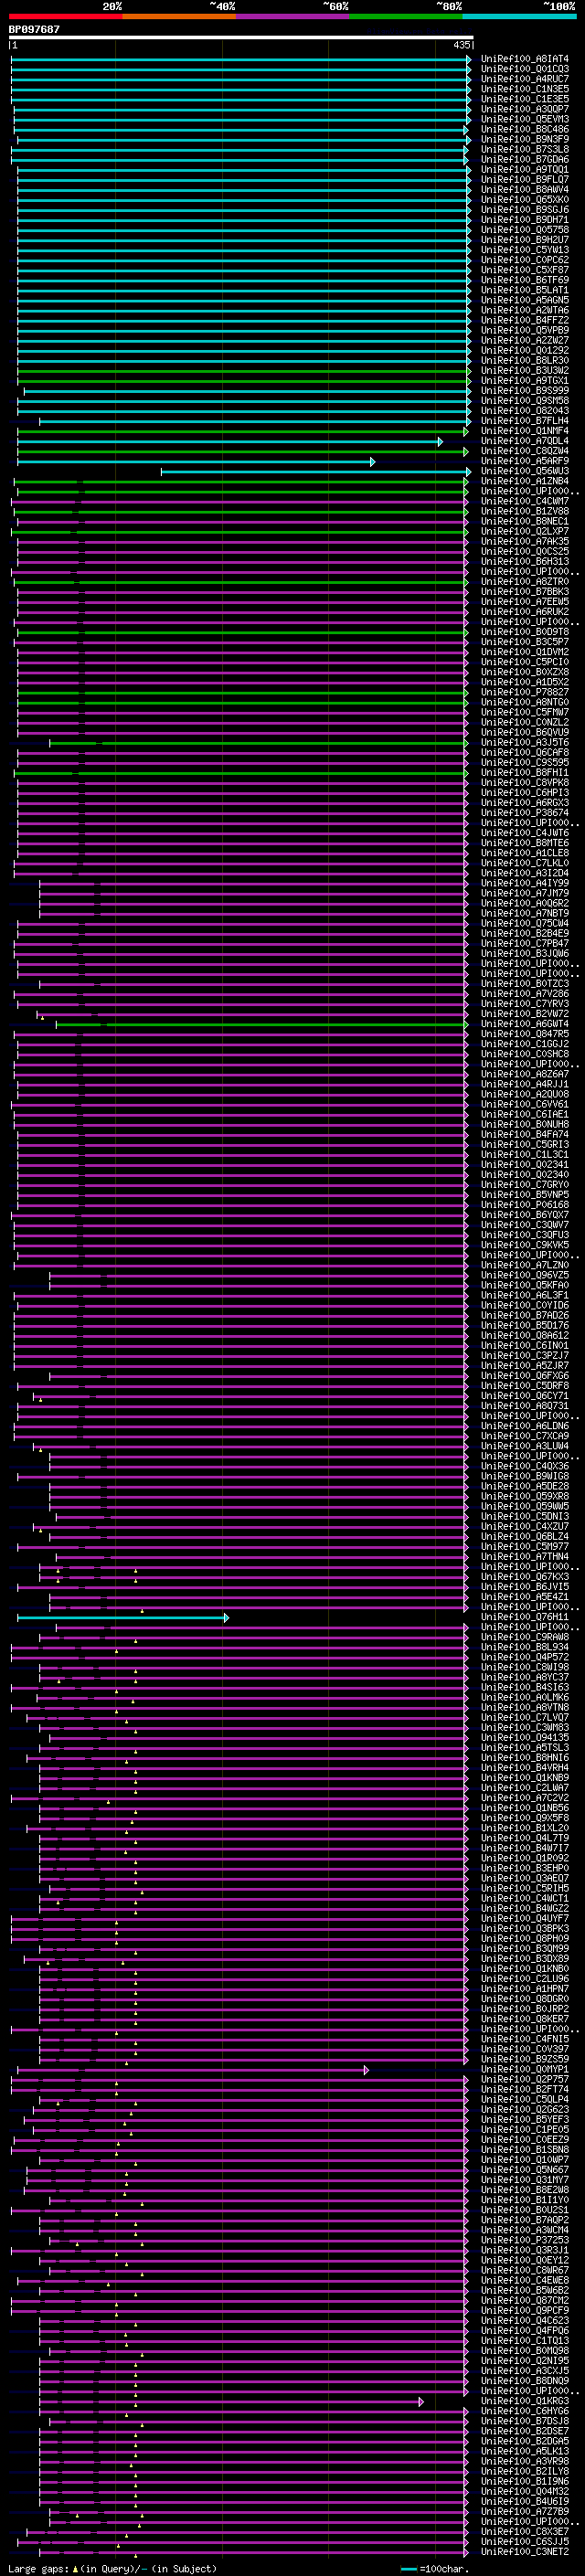Click the UniRef100_A7JM79 label
This screenshot has width=585, height=2576.
(x=525, y=893)
